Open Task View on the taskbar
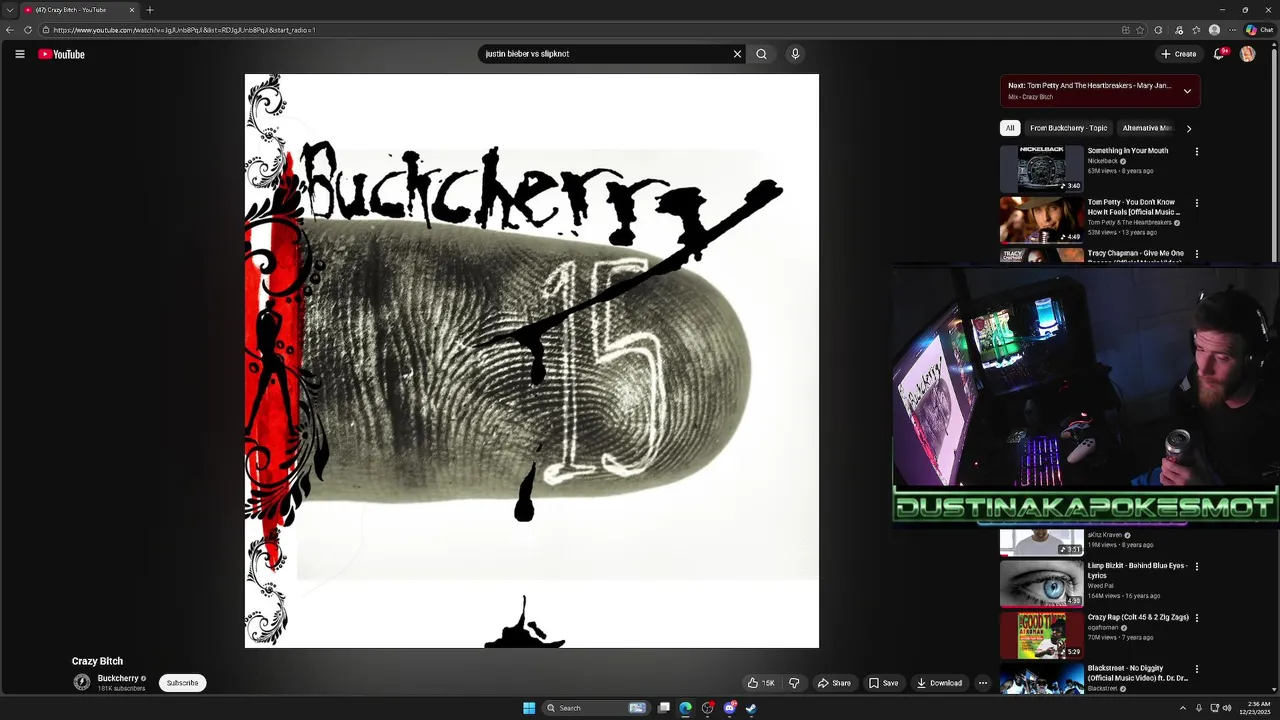This screenshot has height=720, width=1280. tap(663, 708)
